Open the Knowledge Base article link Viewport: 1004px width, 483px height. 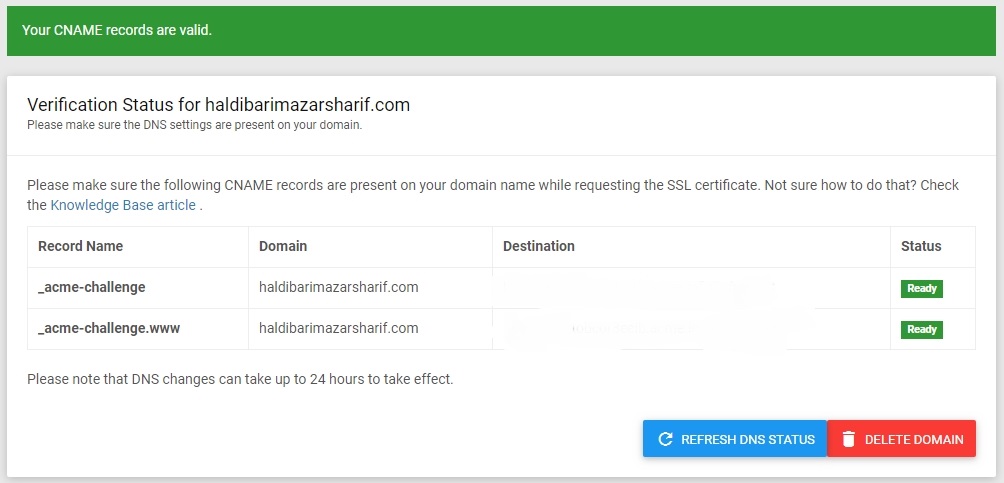pyautogui.click(x=125, y=205)
